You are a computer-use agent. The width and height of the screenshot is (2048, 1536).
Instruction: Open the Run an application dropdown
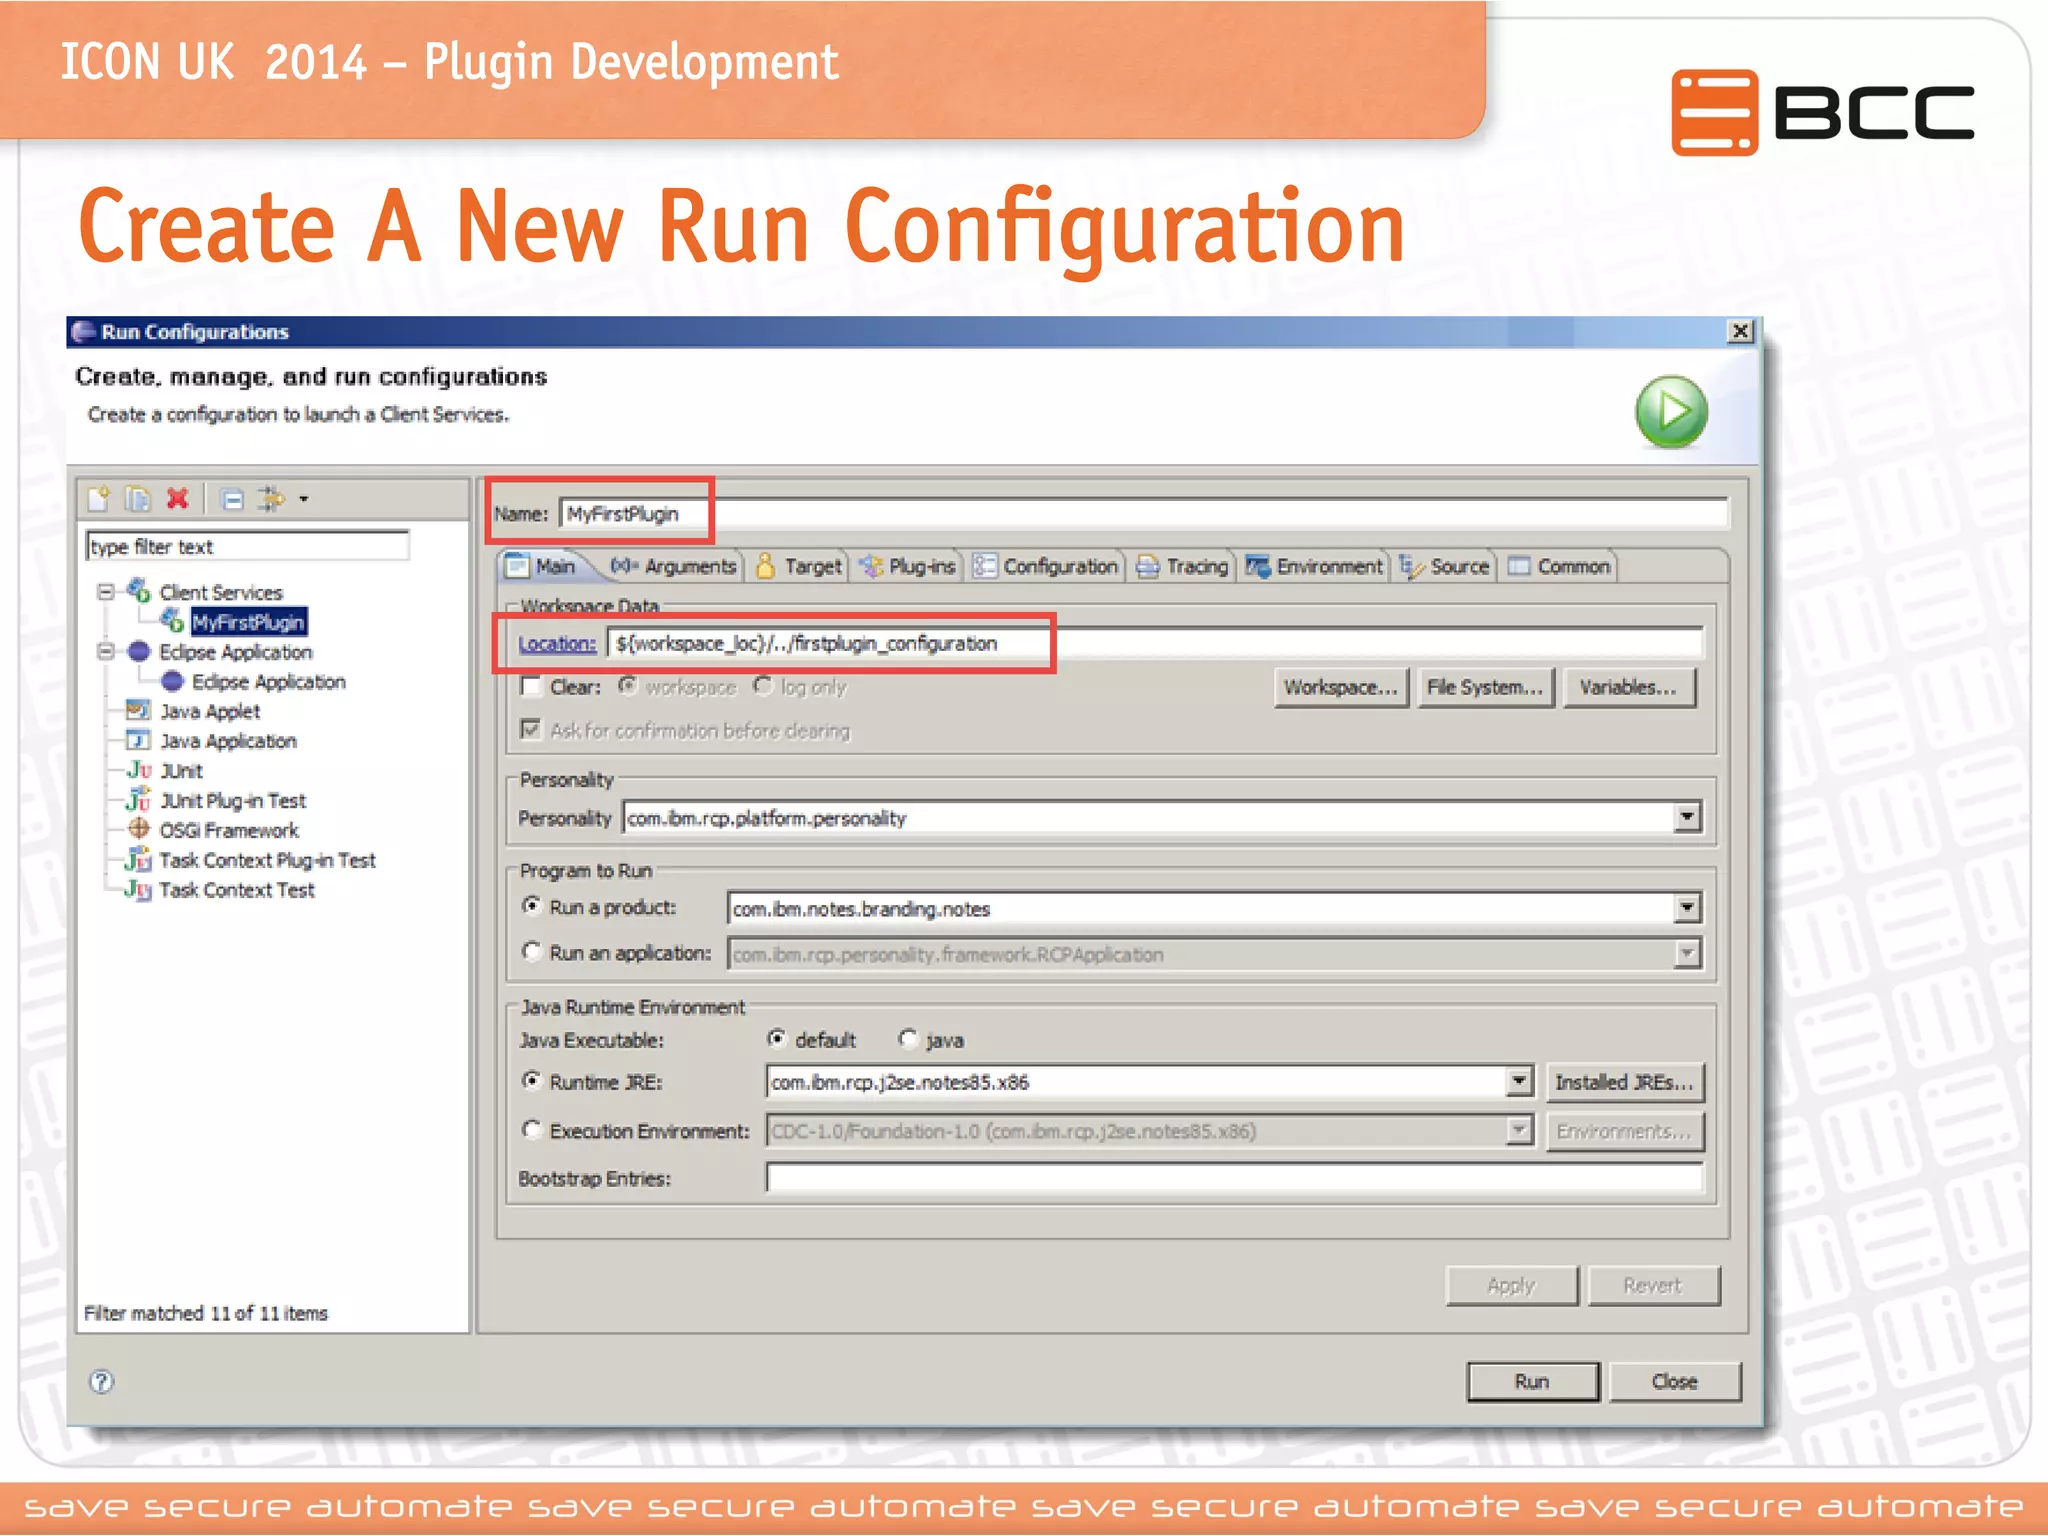coord(1687,953)
